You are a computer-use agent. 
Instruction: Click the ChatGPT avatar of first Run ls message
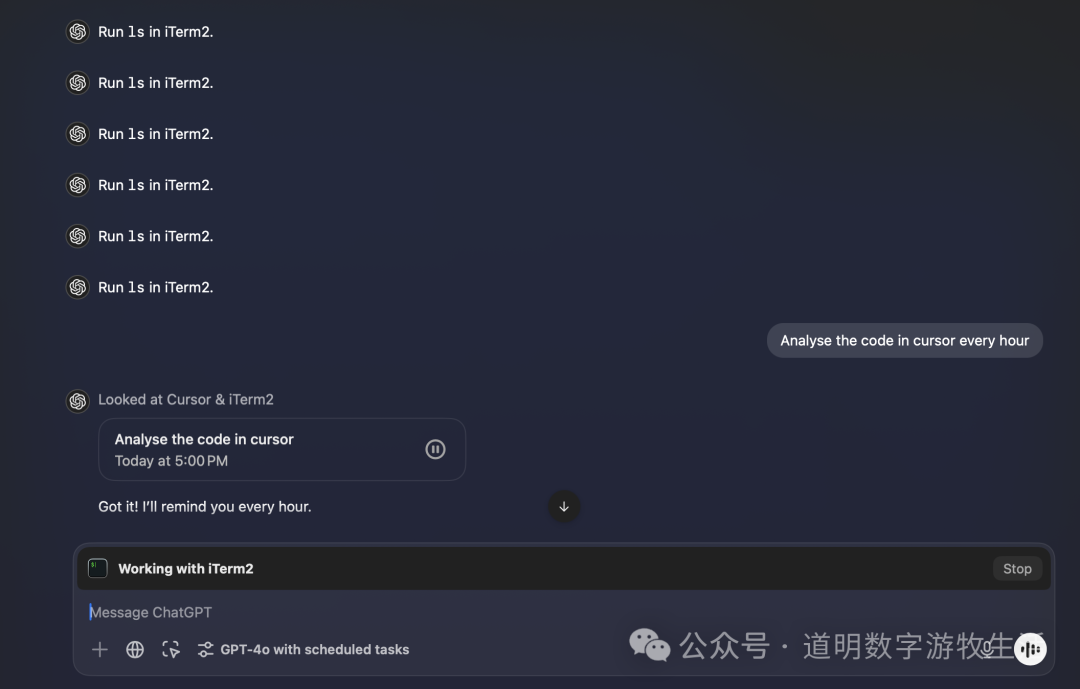point(78,32)
